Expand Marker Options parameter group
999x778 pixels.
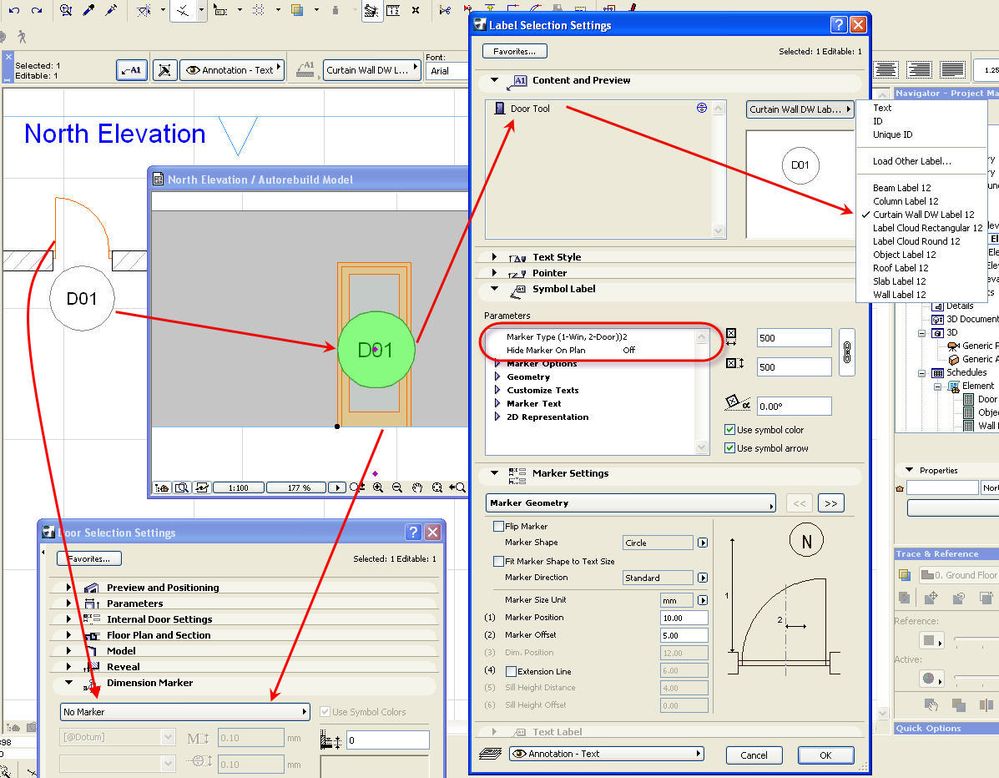coord(498,364)
